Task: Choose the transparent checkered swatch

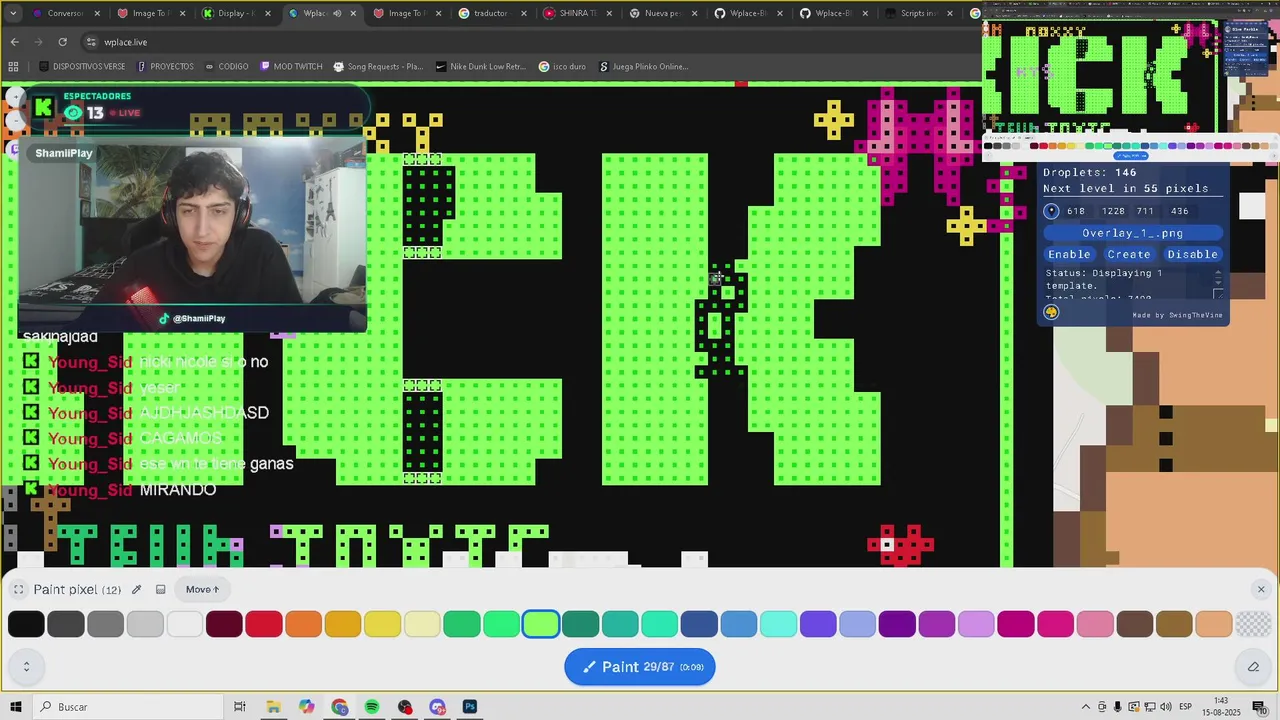Action: pos(1253,624)
